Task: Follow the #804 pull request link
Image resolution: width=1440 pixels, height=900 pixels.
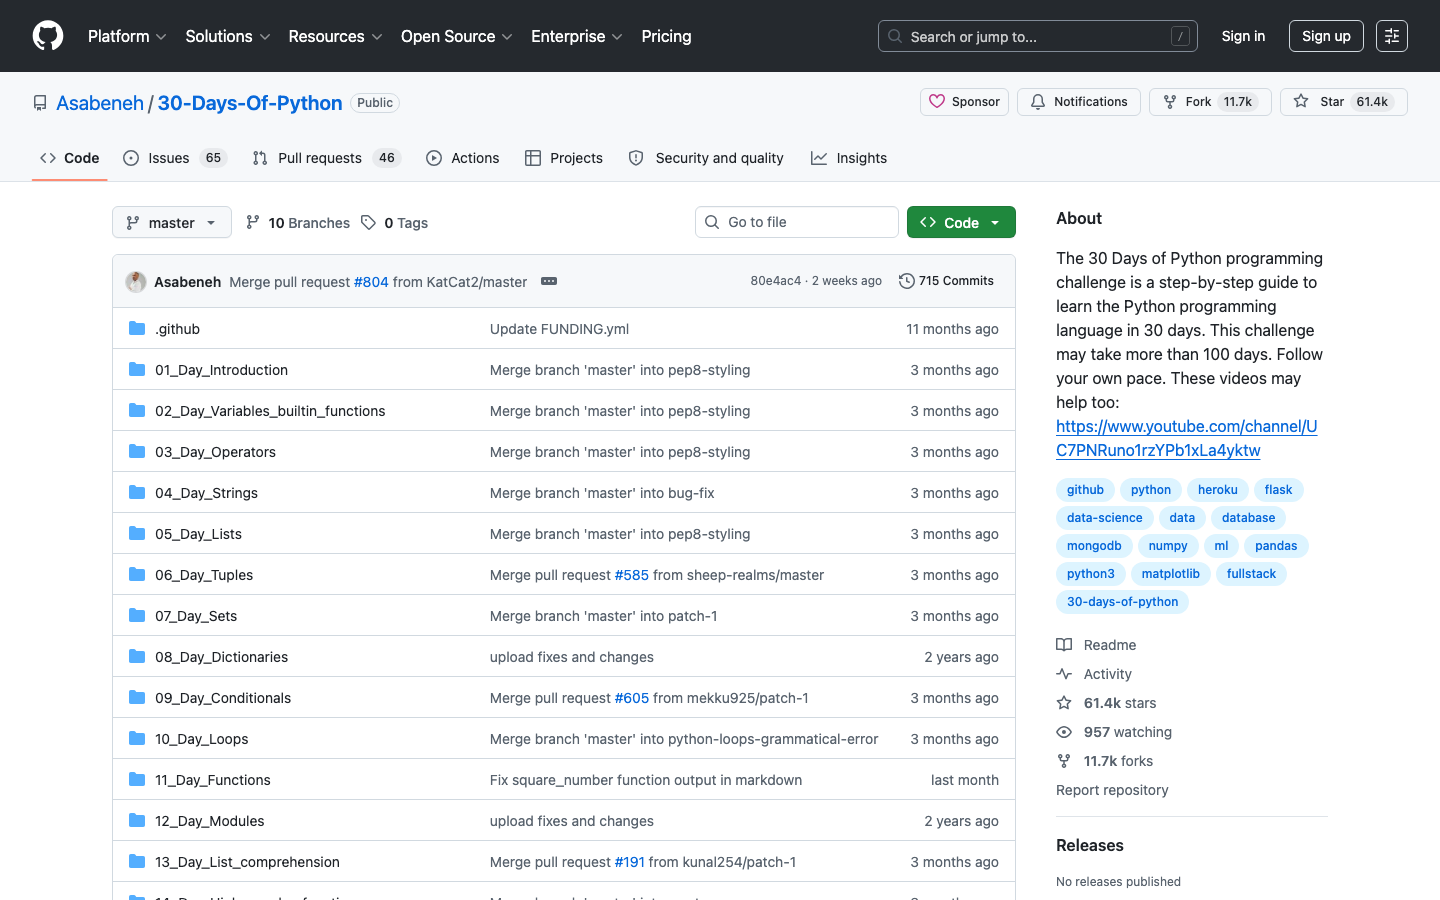Action: 371,281
